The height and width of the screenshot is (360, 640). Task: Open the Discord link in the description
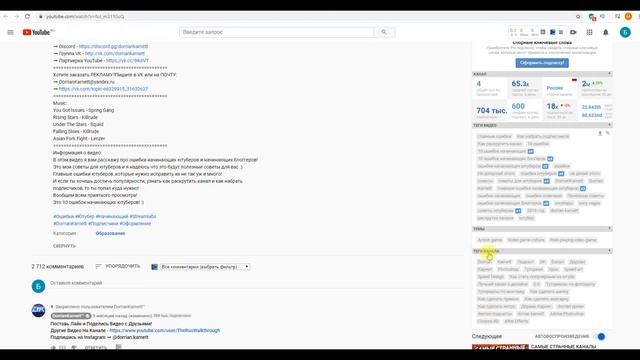[x=113, y=47]
